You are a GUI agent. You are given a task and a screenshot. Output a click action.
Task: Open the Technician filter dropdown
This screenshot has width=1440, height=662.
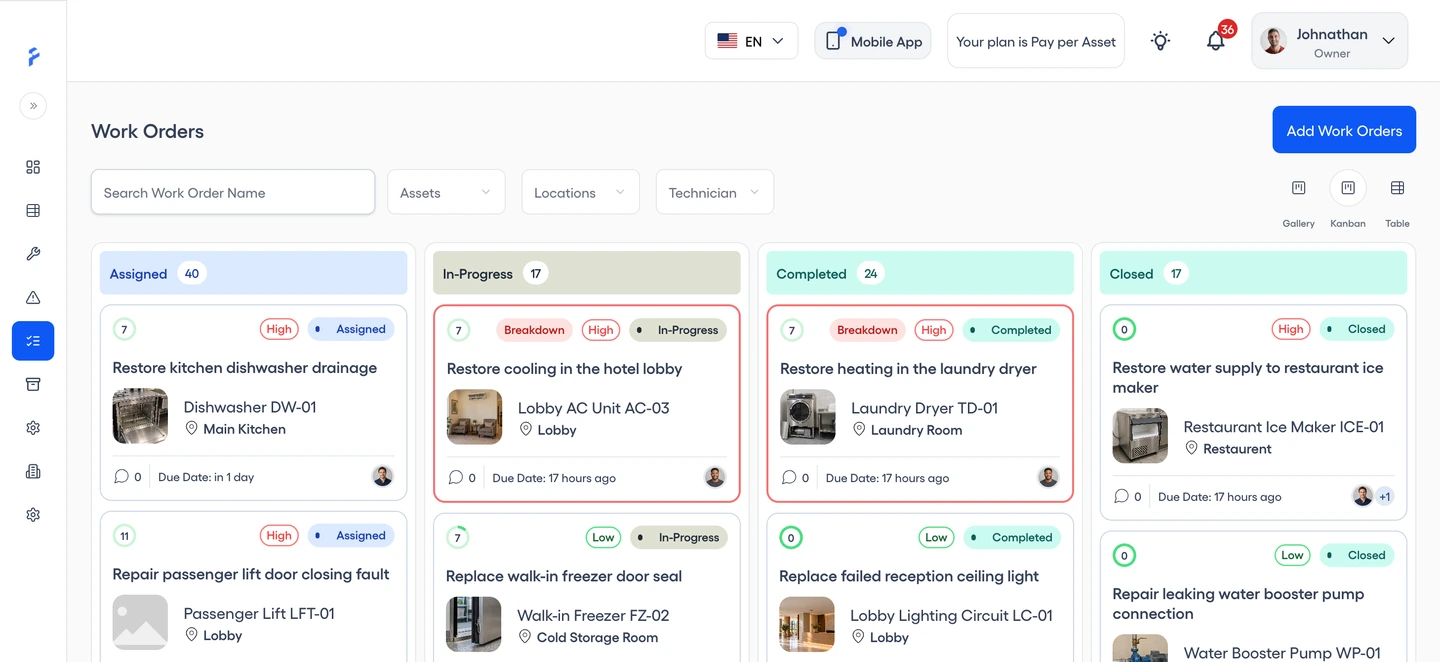(x=714, y=192)
